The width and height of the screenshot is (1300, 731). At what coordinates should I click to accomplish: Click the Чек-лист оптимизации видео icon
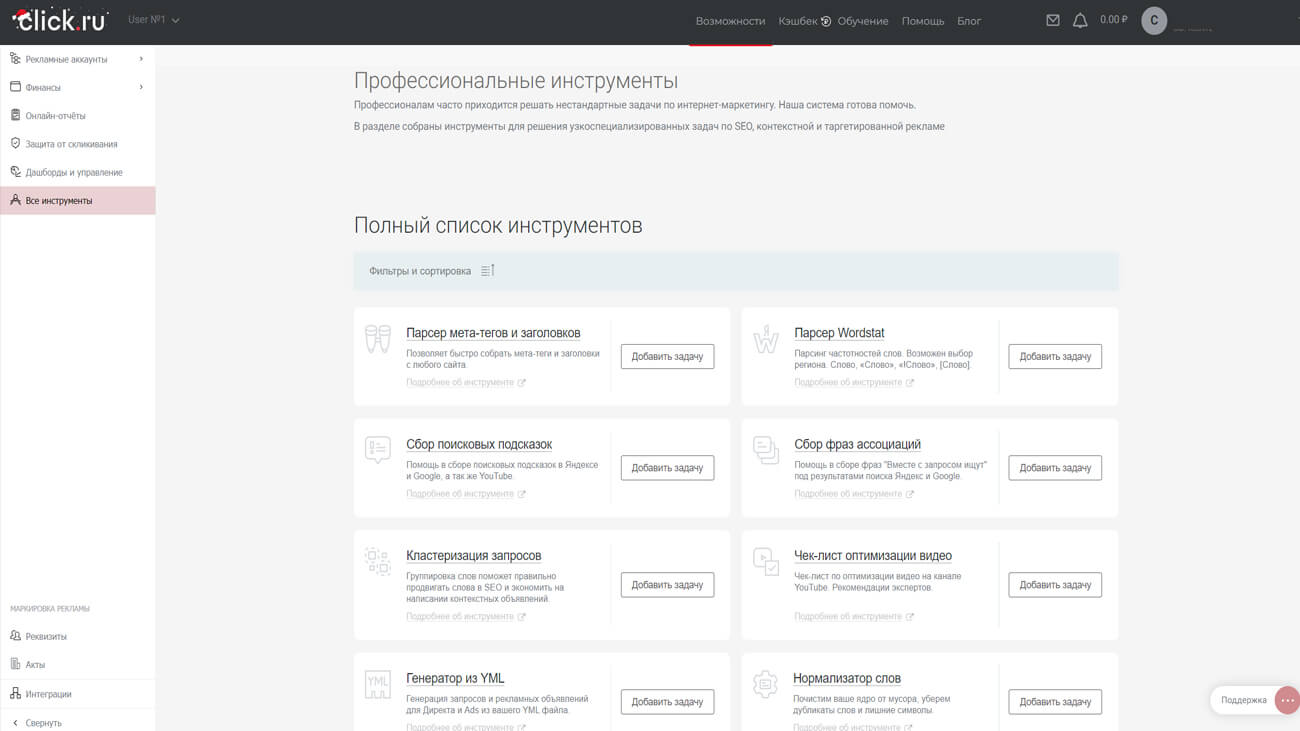click(x=766, y=561)
